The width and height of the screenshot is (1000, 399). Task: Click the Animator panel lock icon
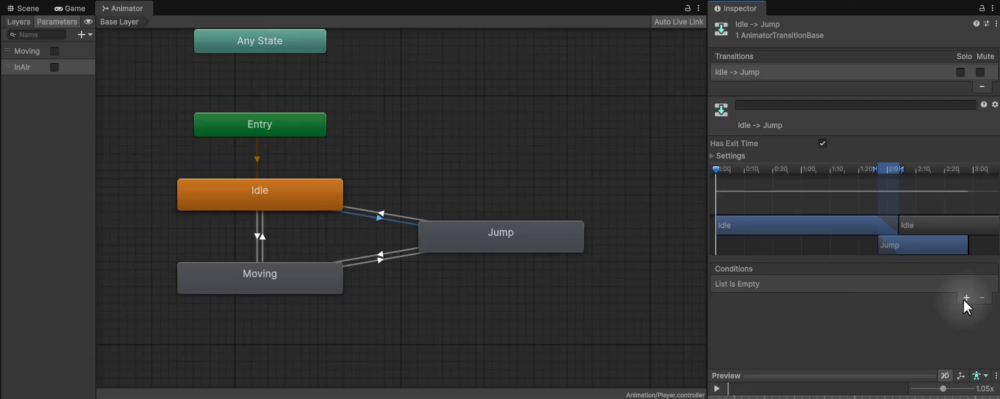[x=688, y=8]
